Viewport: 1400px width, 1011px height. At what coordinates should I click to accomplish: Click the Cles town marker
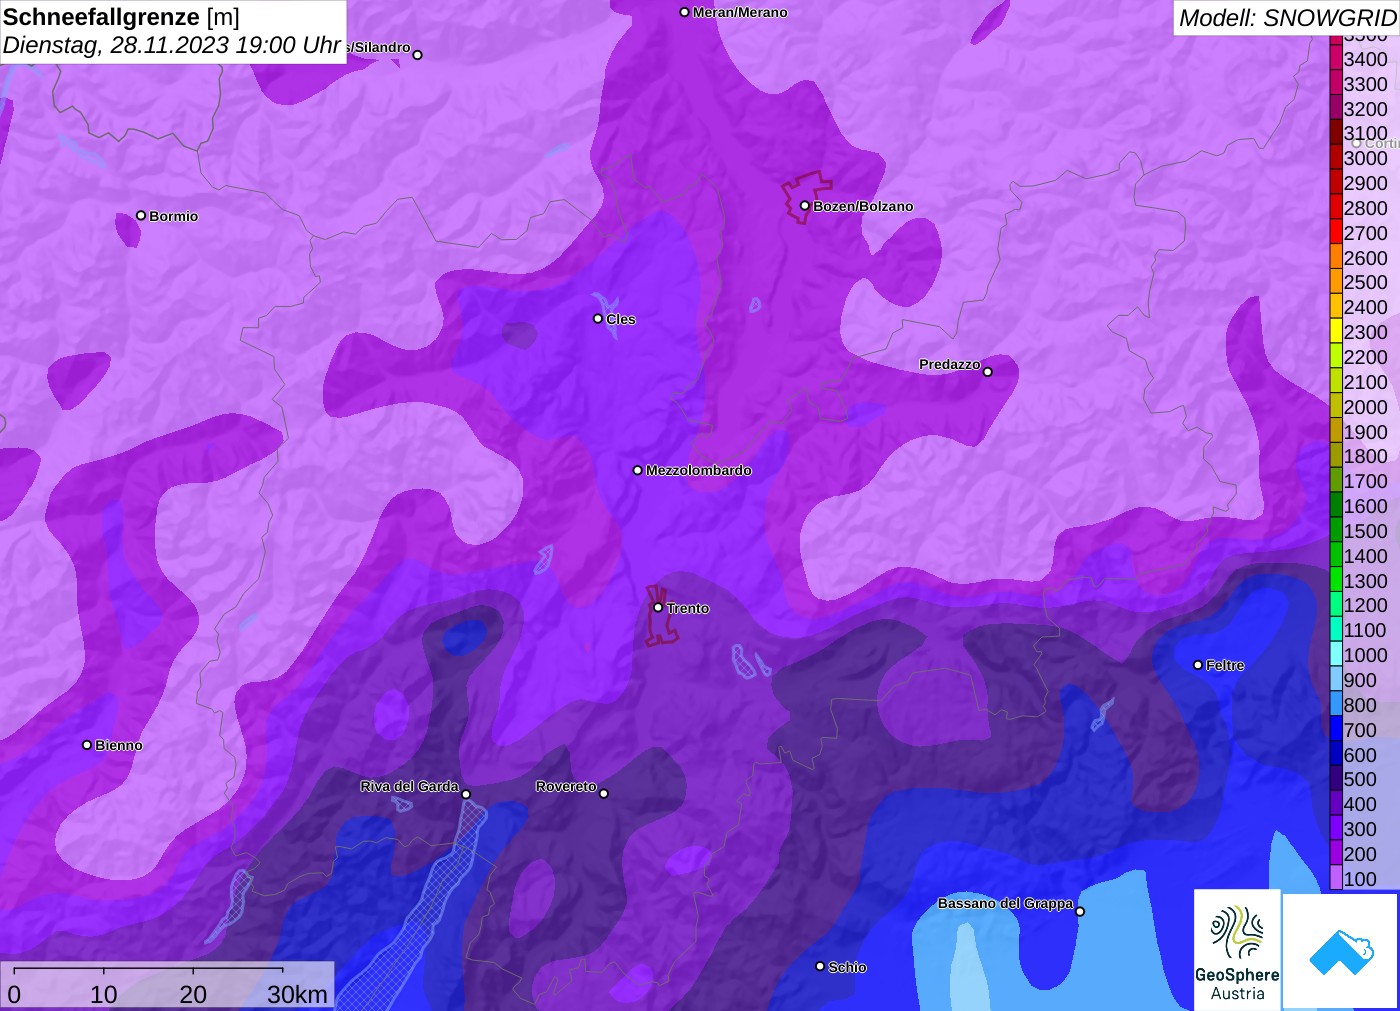coord(598,319)
